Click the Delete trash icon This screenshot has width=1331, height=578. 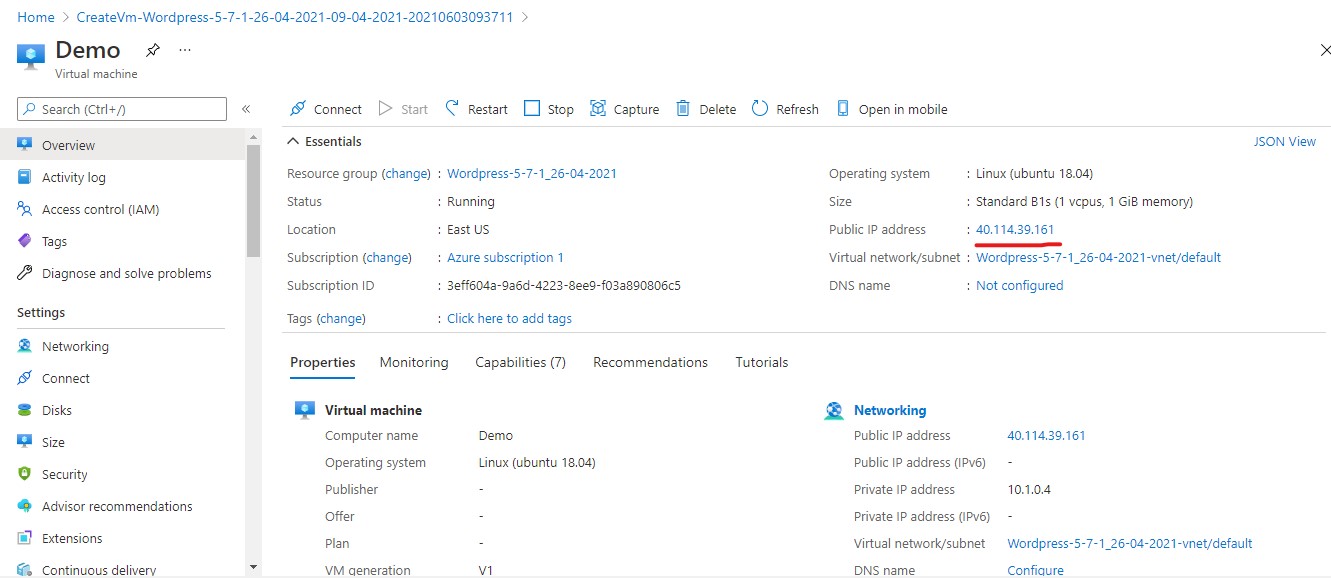pyautogui.click(x=683, y=109)
